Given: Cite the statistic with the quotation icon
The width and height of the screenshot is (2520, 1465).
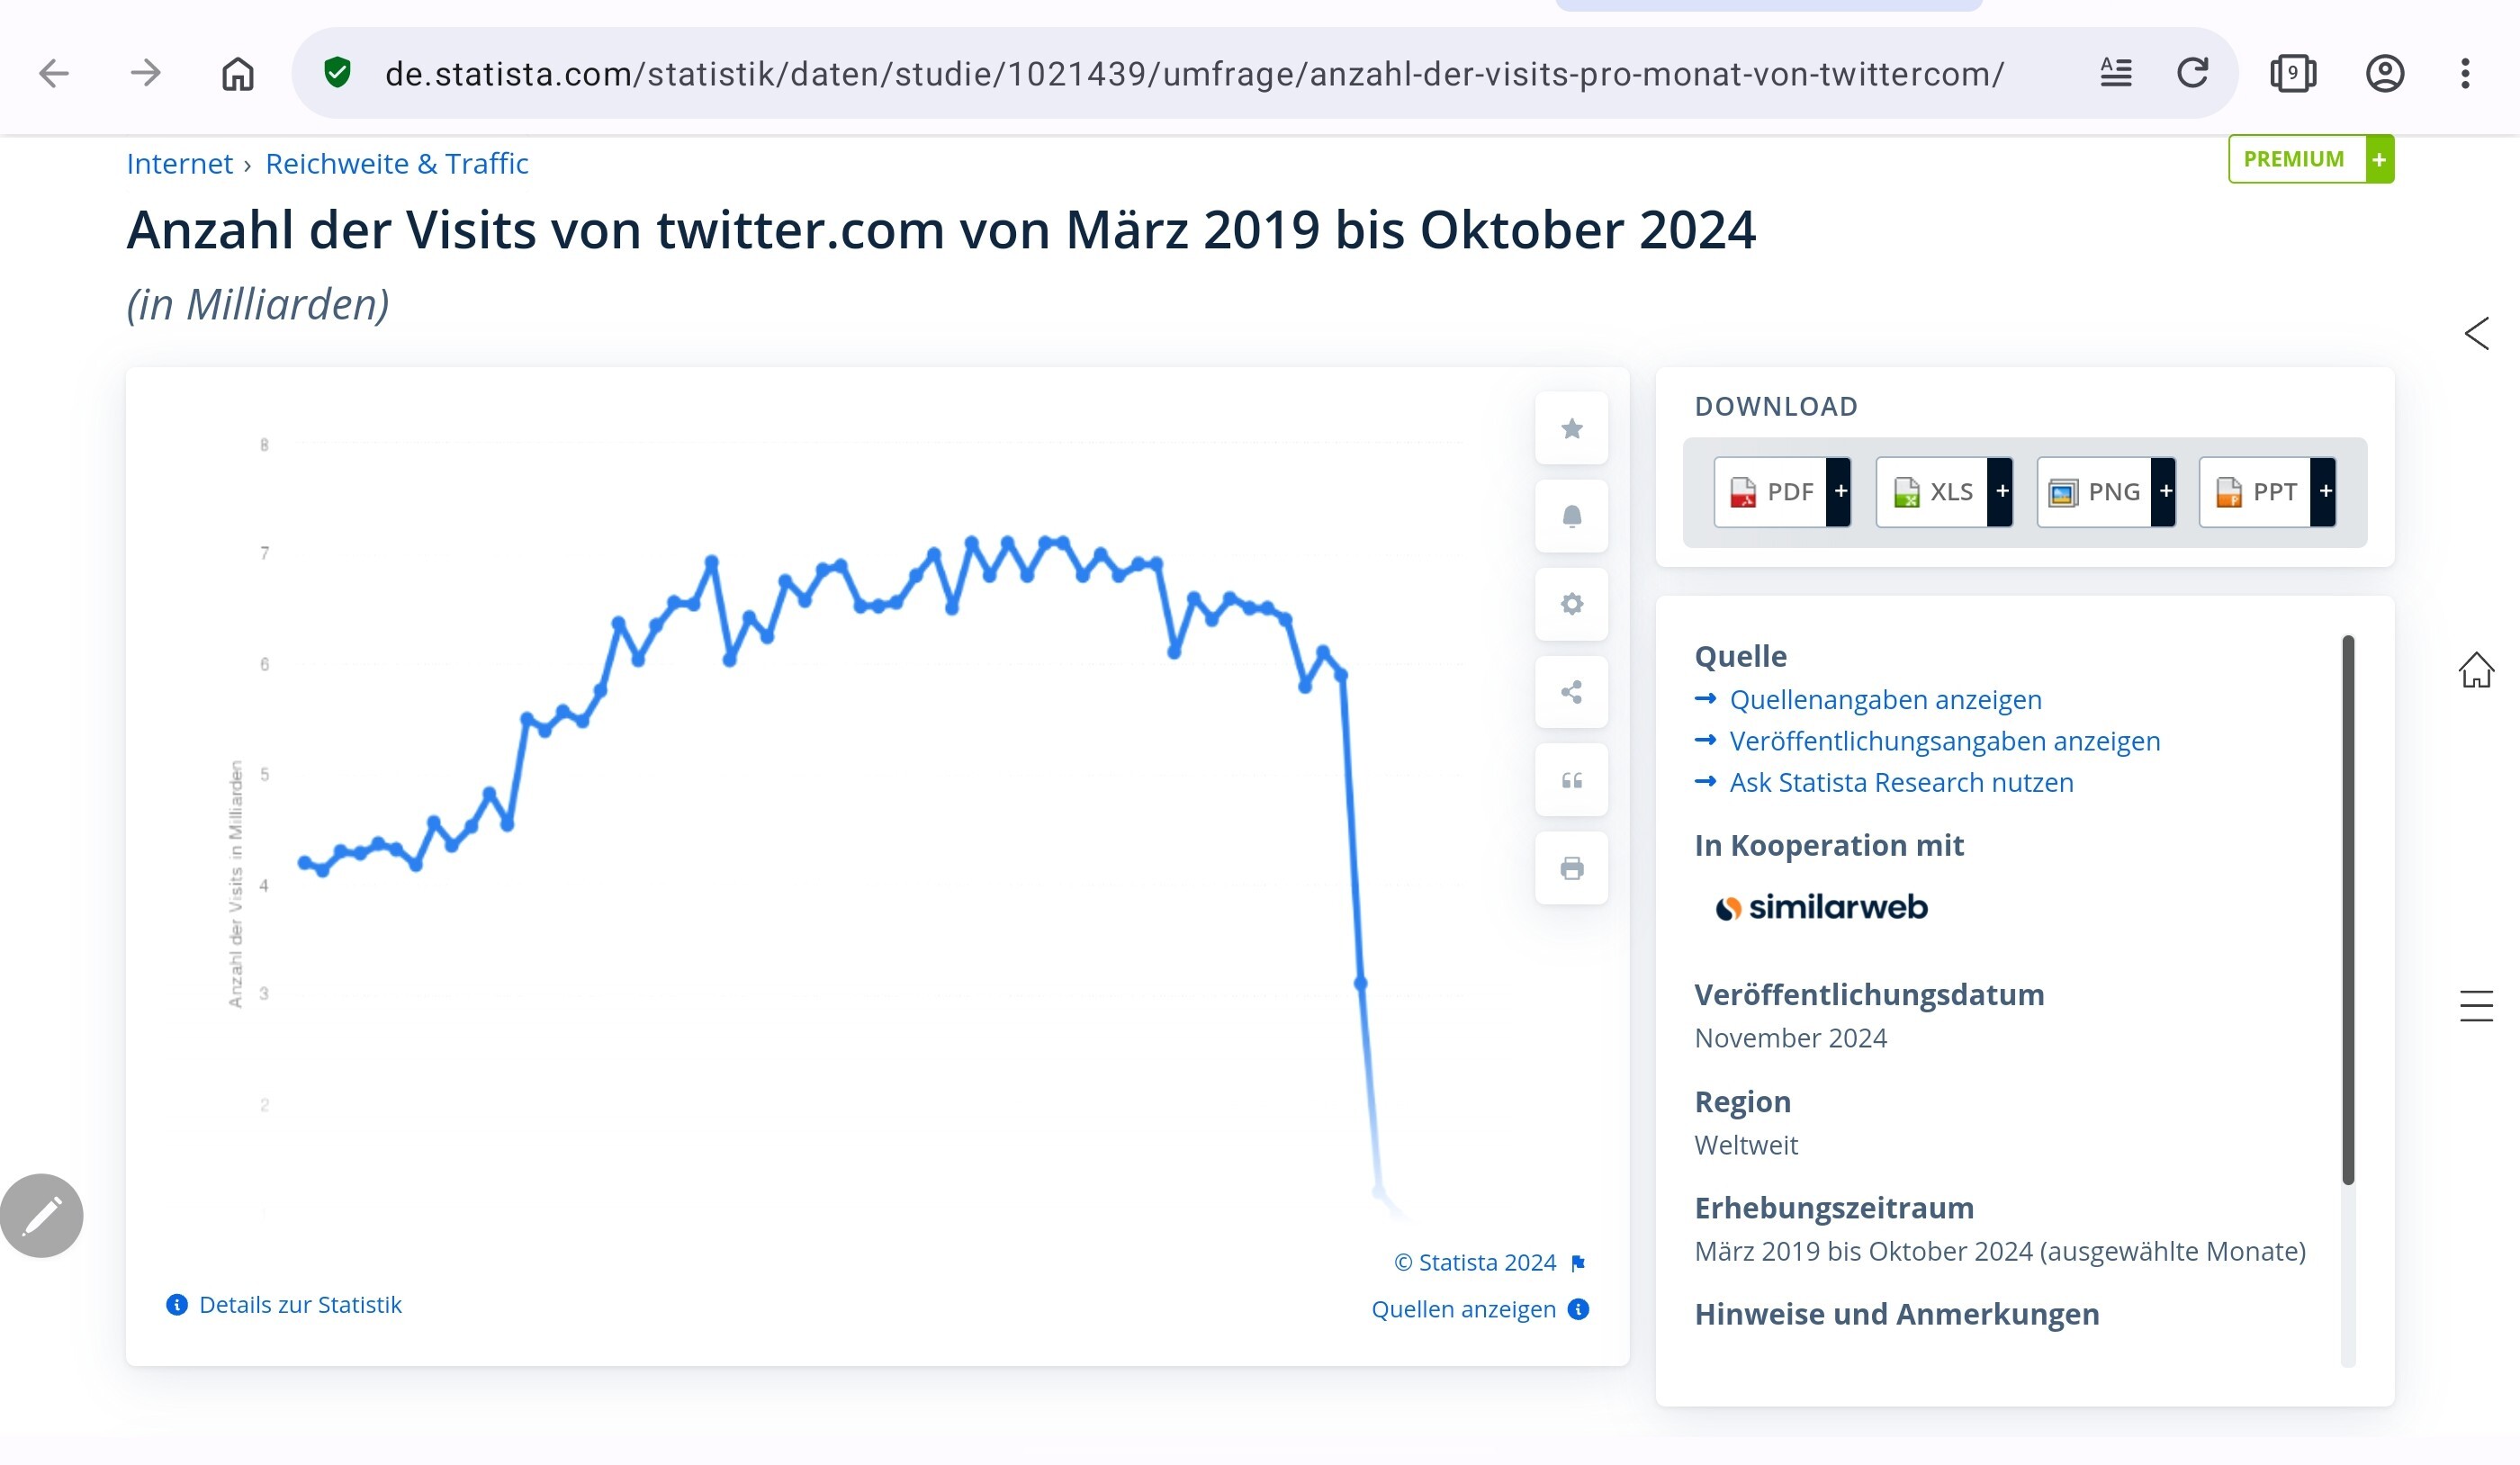Looking at the screenshot, I should pos(1571,780).
